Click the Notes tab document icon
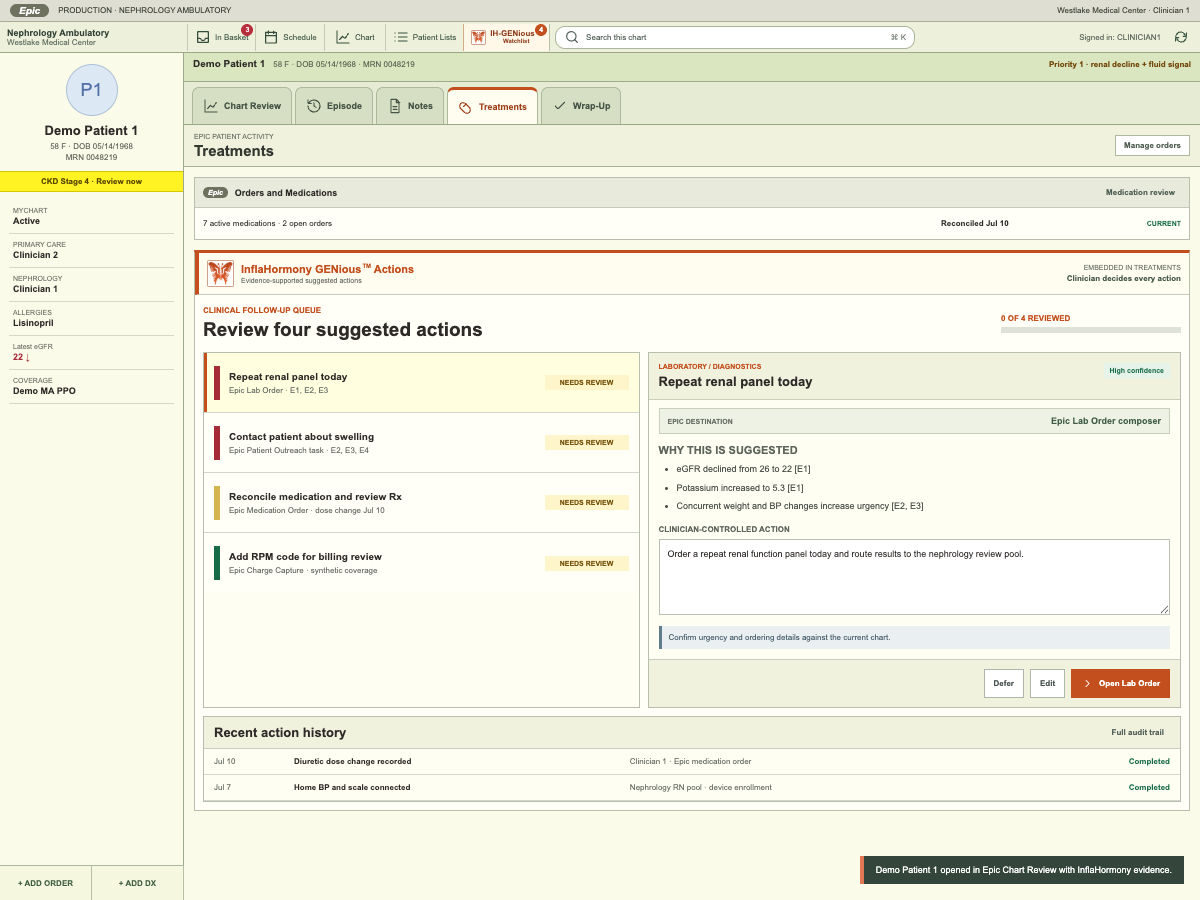This screenshot has width=1200, height=900. coord(395,106)
